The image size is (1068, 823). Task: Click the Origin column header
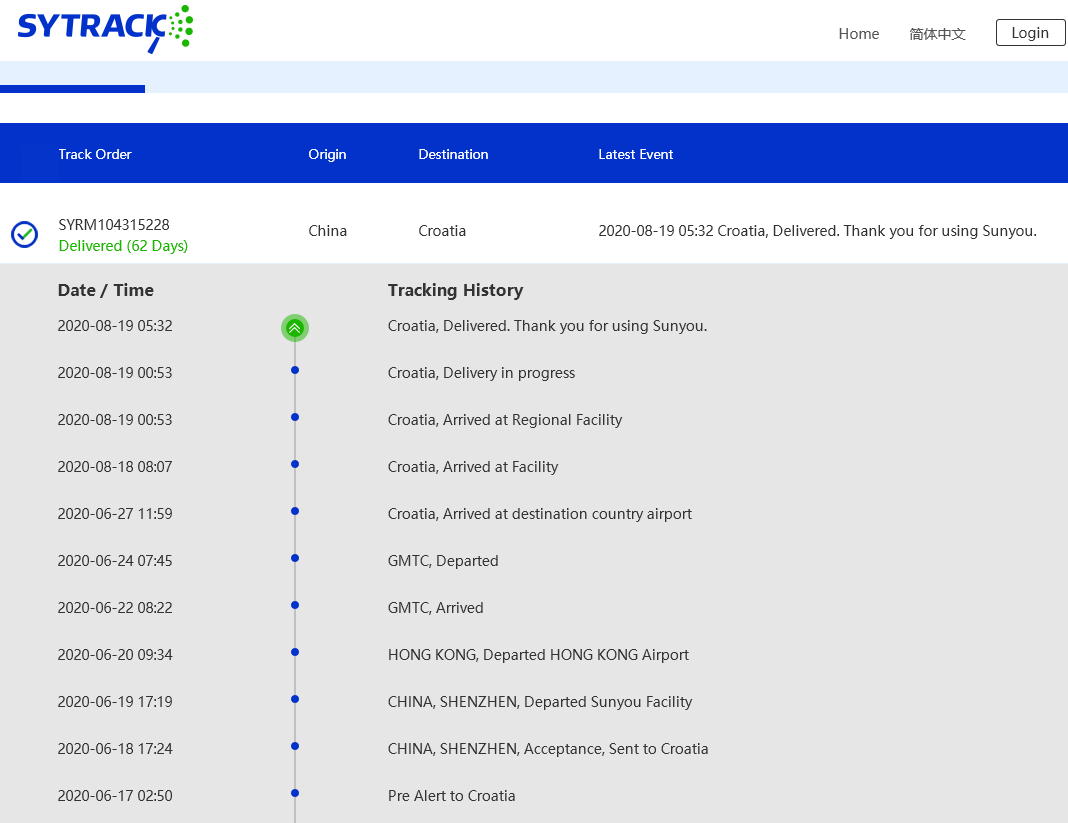coord(327,154)
